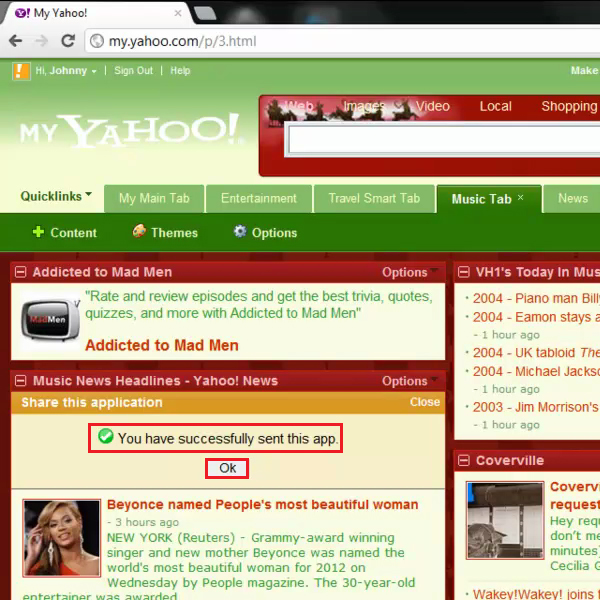Click the My Yahoo! logo
Image resolution: width=600 pixels, height=600 pixels.
tap(130, 130)
